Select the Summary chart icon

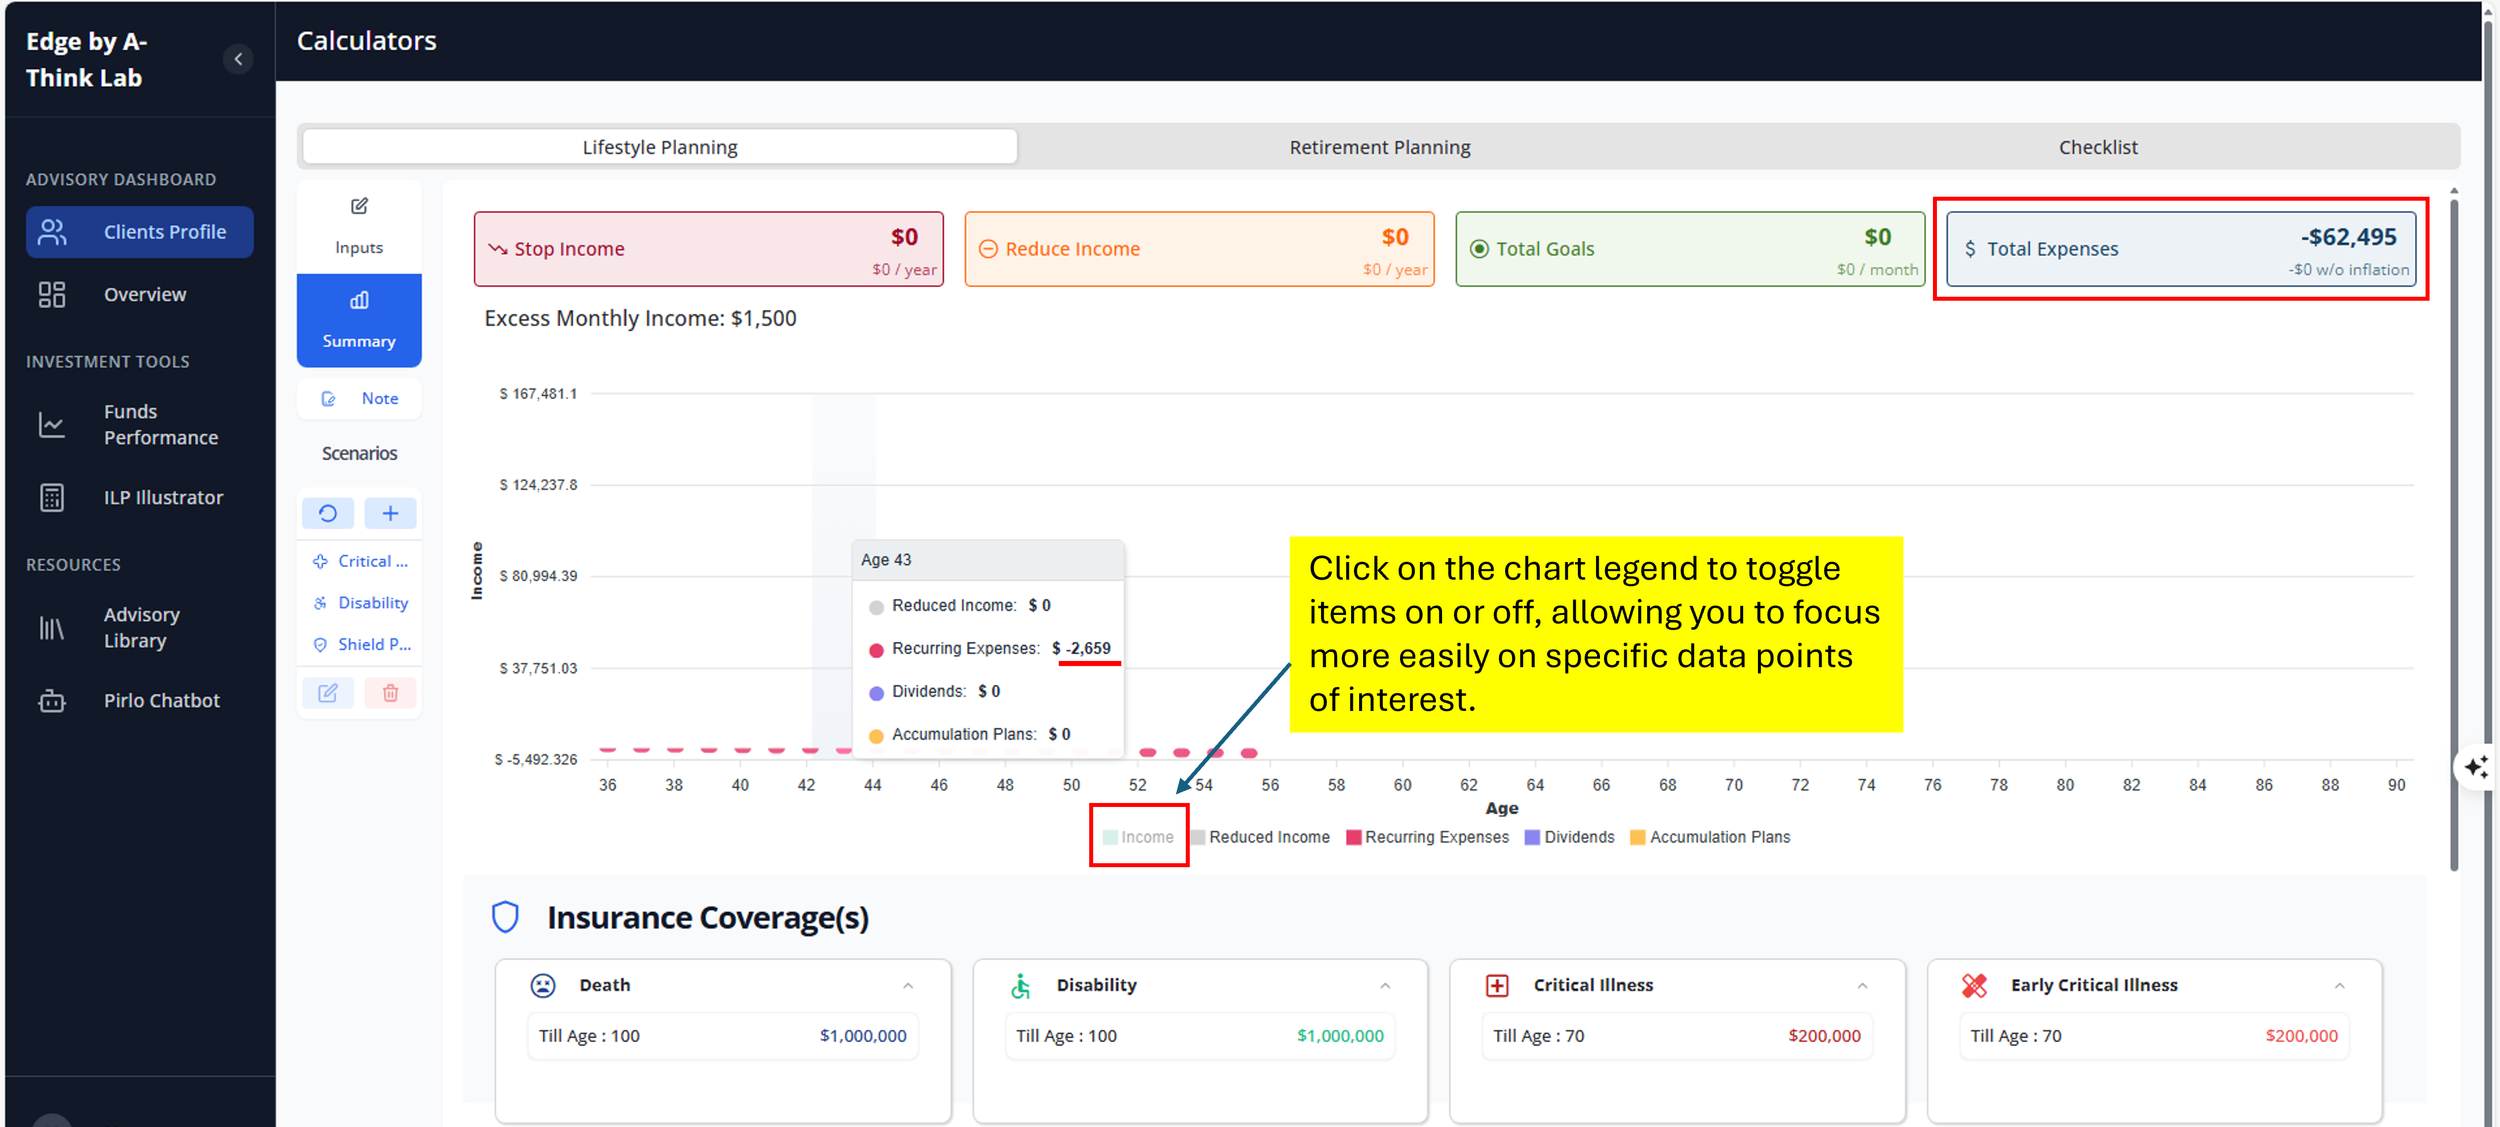pos(359,300)
